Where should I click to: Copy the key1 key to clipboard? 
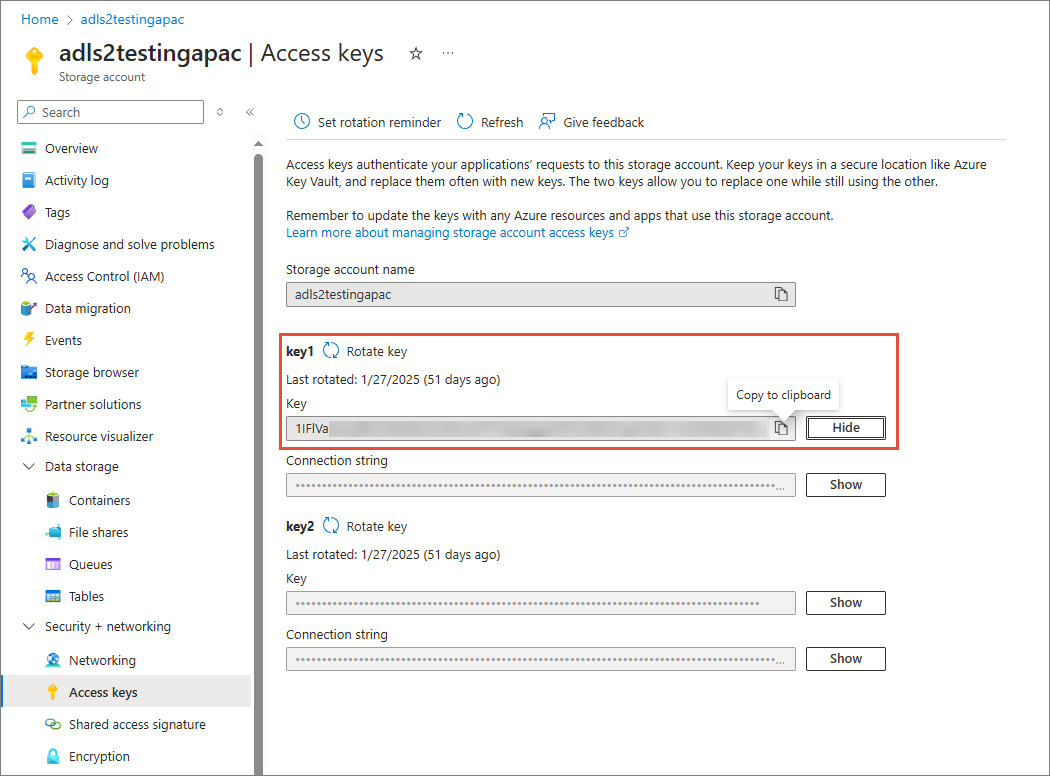781,428
